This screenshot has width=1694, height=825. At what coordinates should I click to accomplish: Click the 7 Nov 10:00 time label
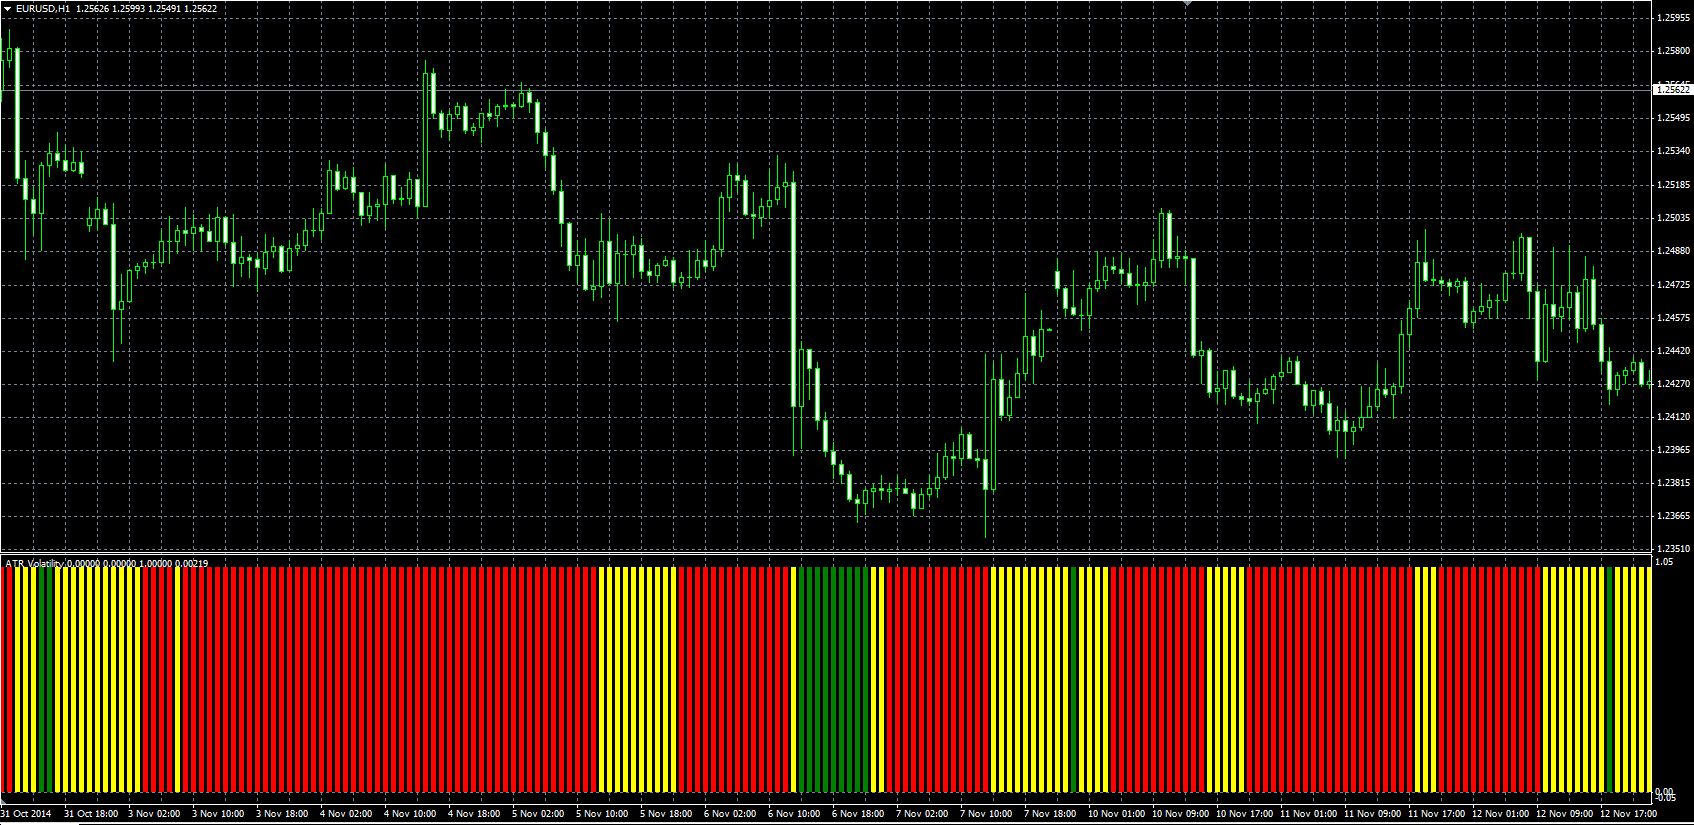pyautogui.click(x=987, y=814)
